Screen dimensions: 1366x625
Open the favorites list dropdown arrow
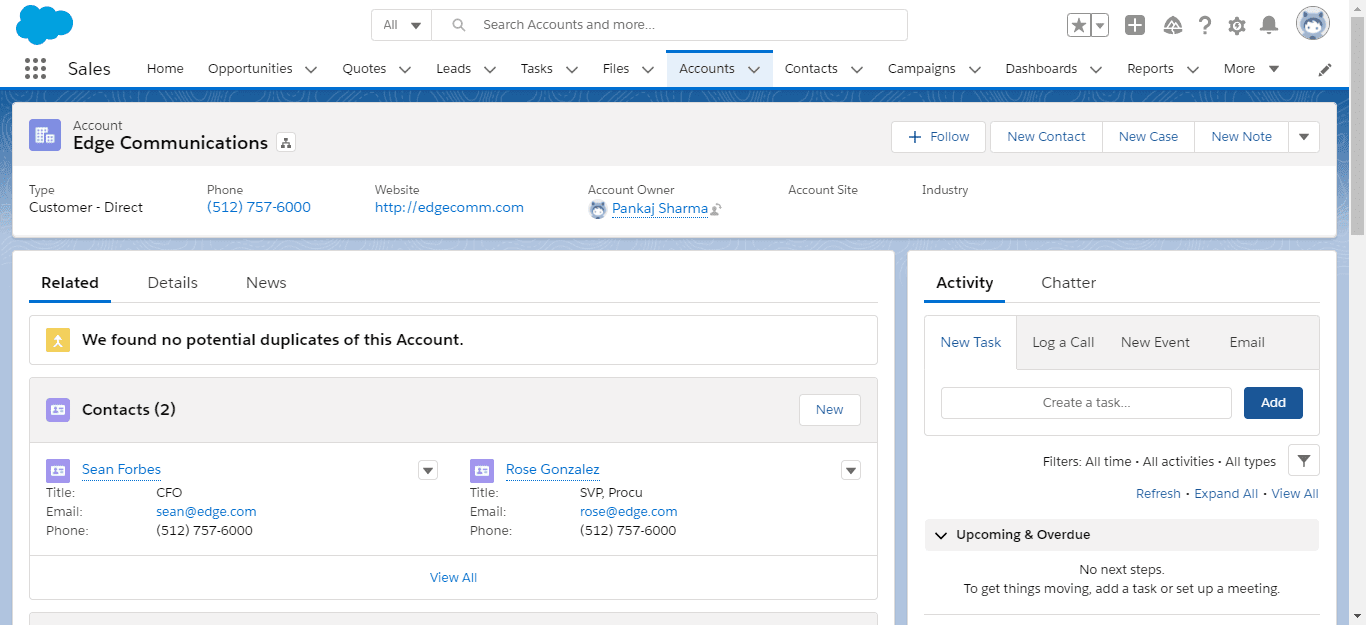[1100, 26]
